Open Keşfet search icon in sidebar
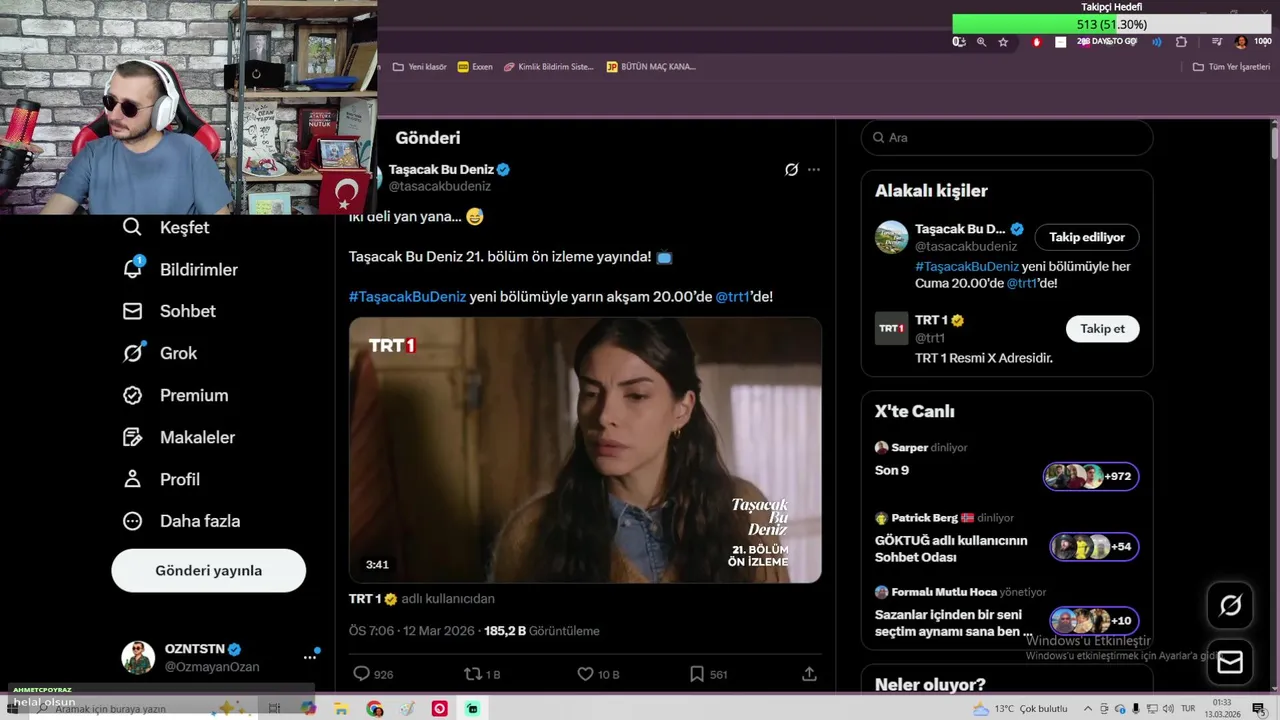This screenshot has height=720, width=1280. click(x=132, y=227)
